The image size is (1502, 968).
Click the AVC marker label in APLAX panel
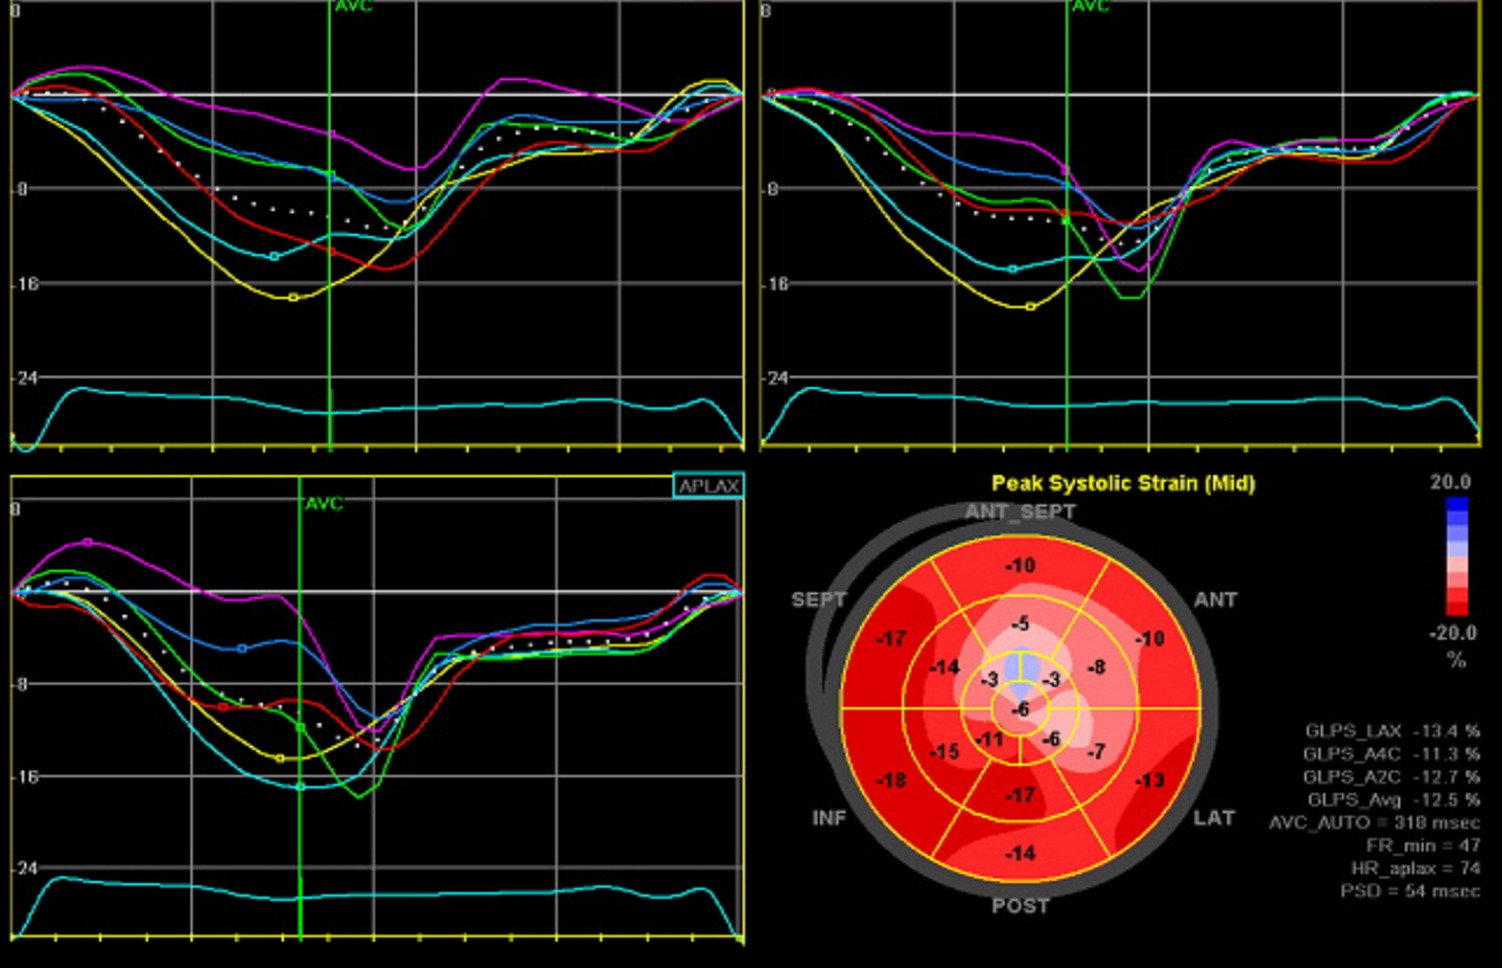pos(324,503)
